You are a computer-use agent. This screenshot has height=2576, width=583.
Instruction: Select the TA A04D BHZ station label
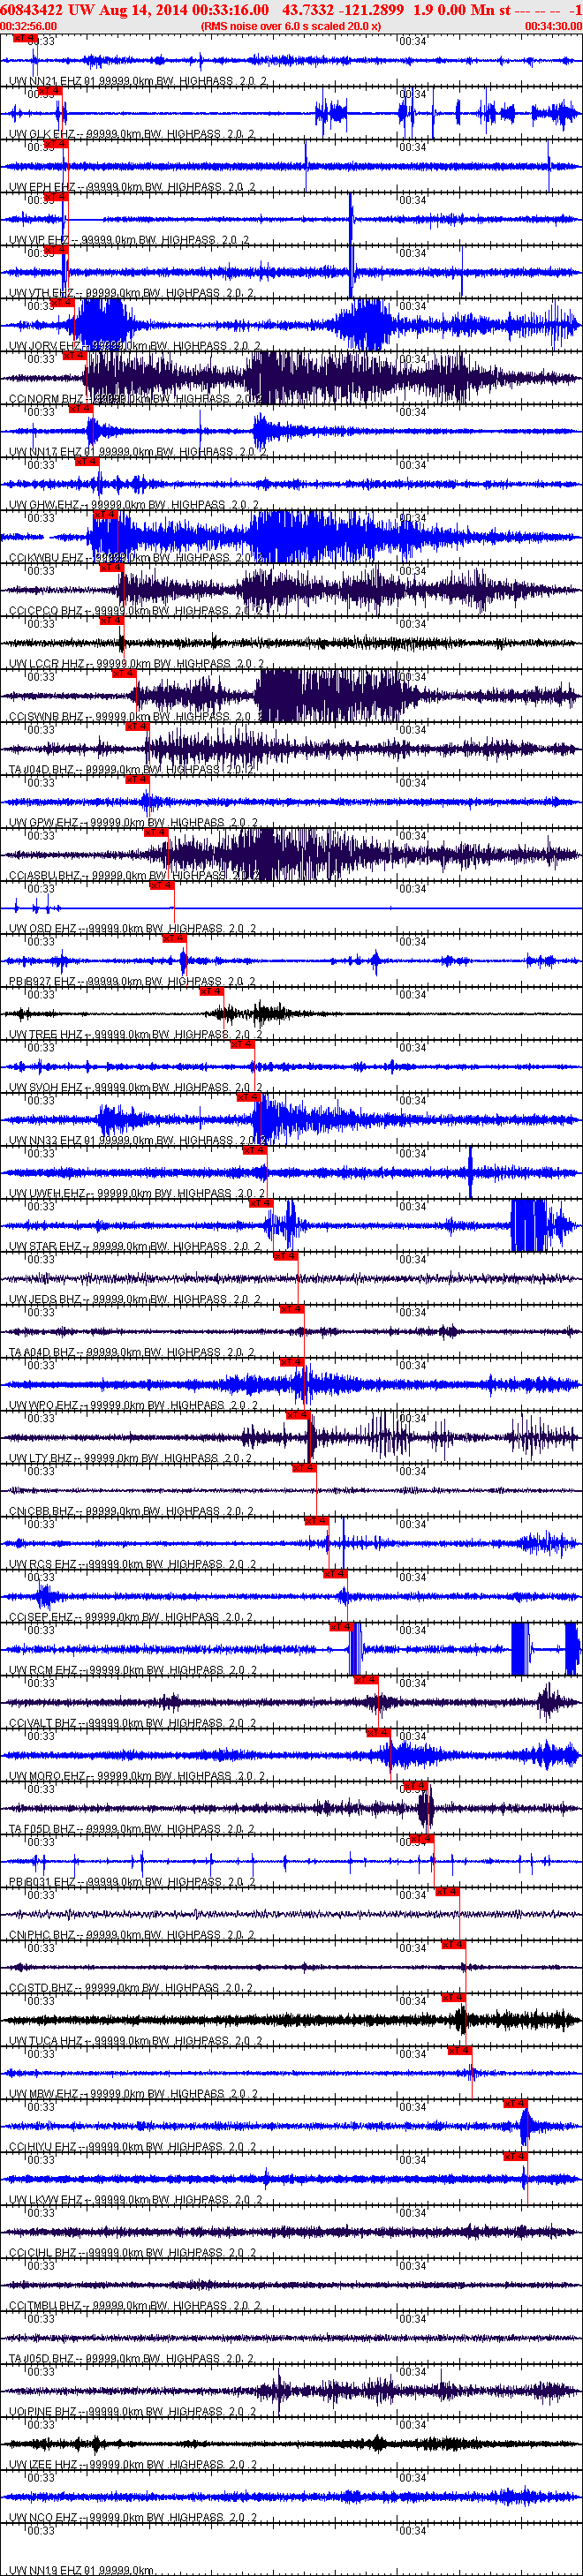[131, 1353]
